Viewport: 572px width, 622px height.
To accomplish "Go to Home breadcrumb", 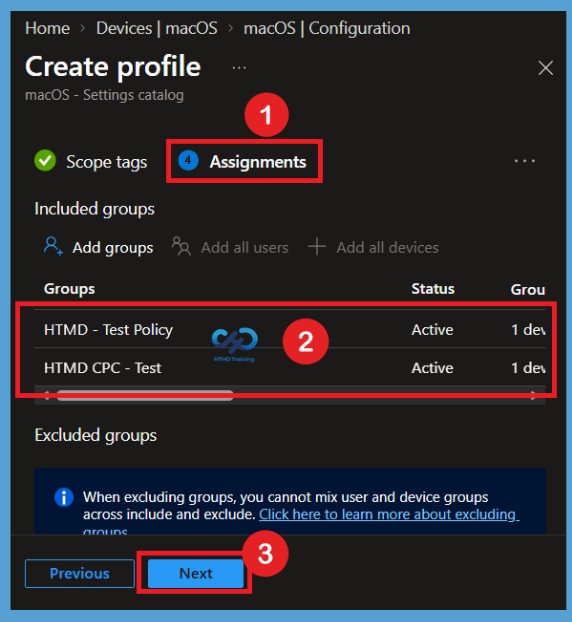I will click(x=47, y=28).
